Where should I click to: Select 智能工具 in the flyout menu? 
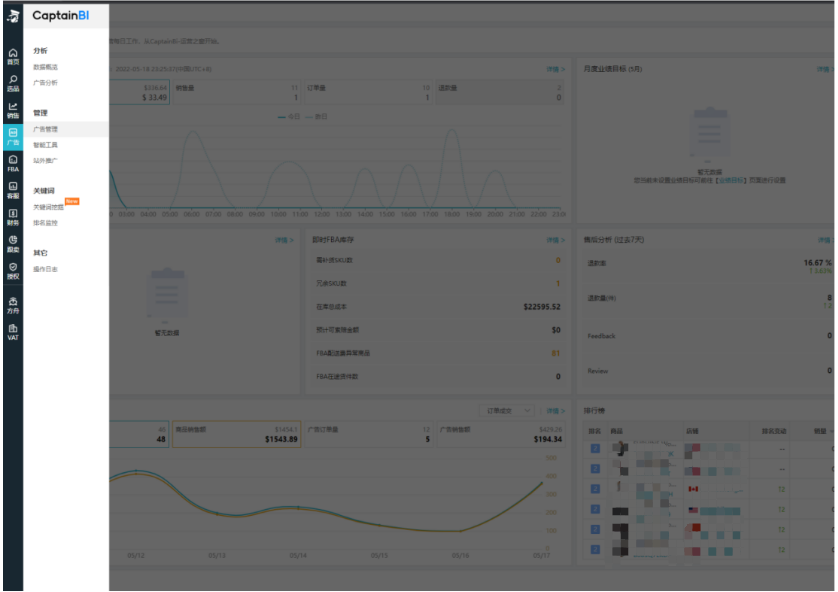click(x=46, y=145)
